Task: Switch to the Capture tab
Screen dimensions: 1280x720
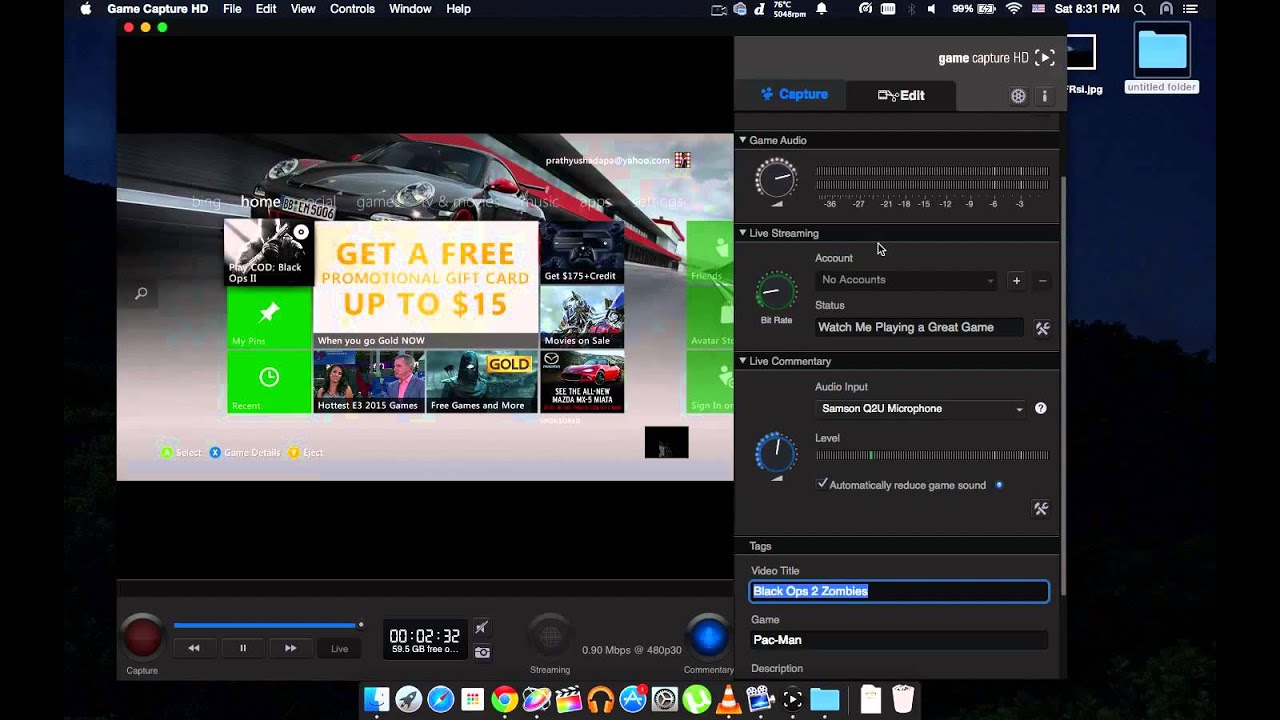Action: 794,95
